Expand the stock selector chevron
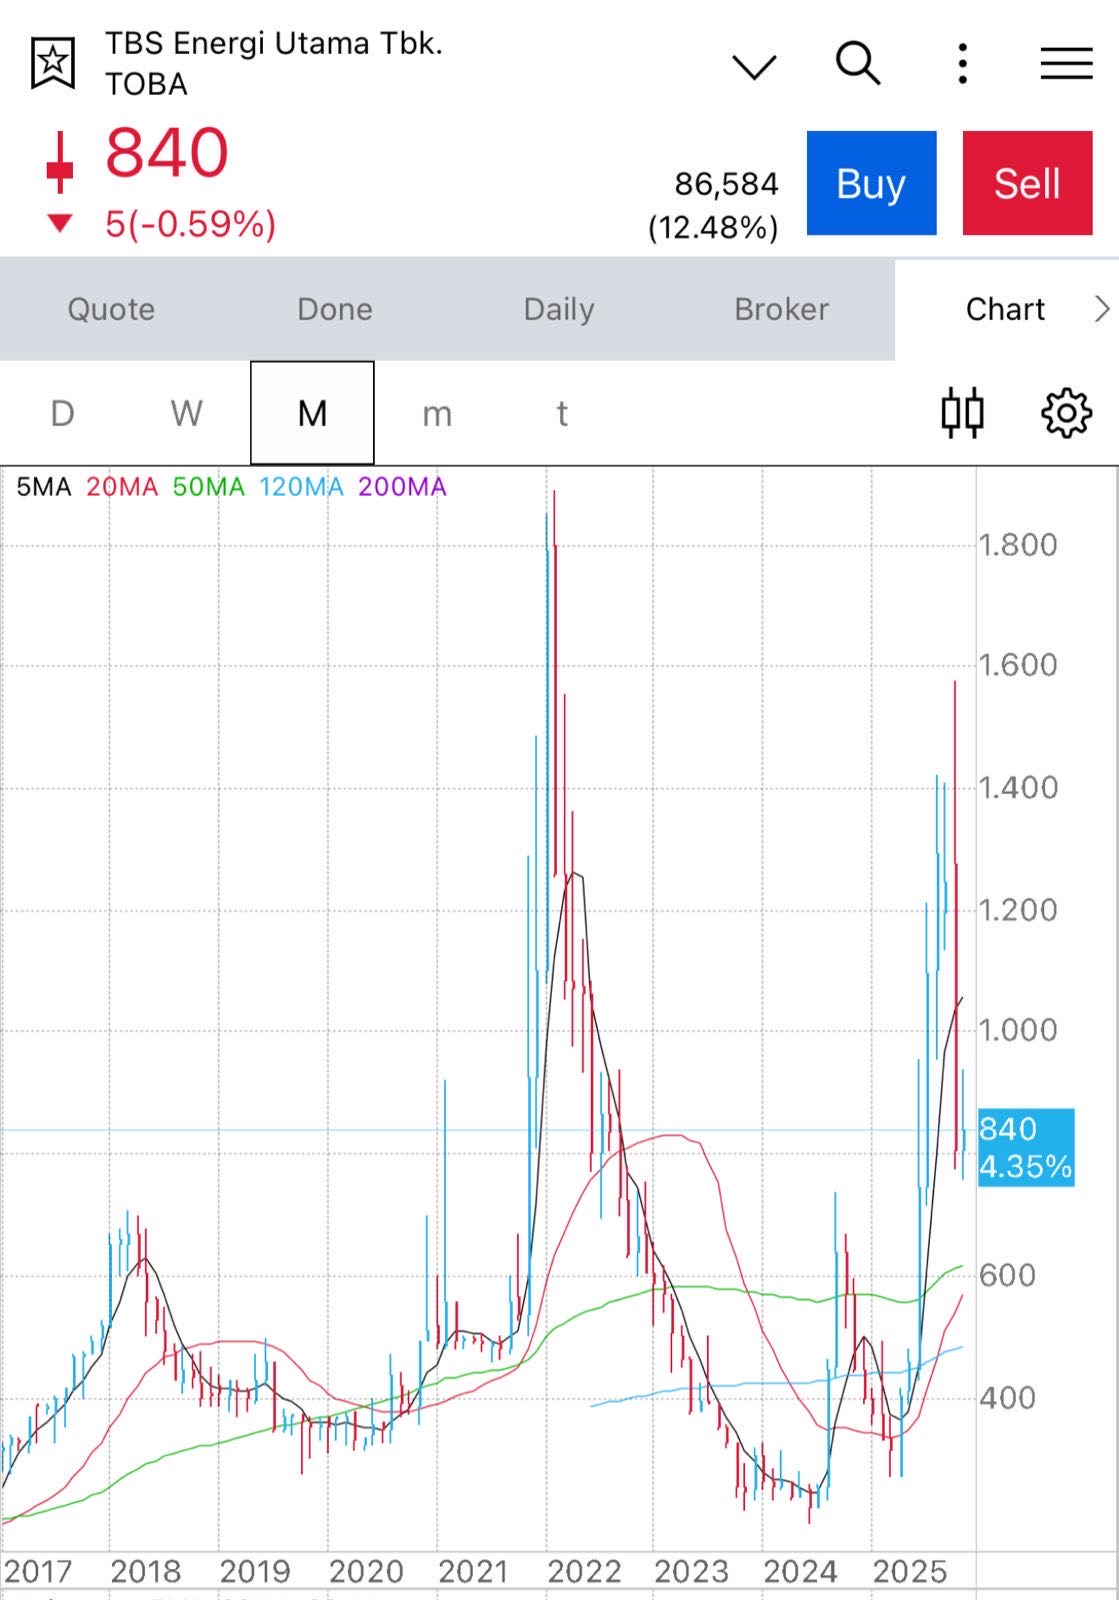The width and height of the screenshot is (1119, 1600). 754,67
